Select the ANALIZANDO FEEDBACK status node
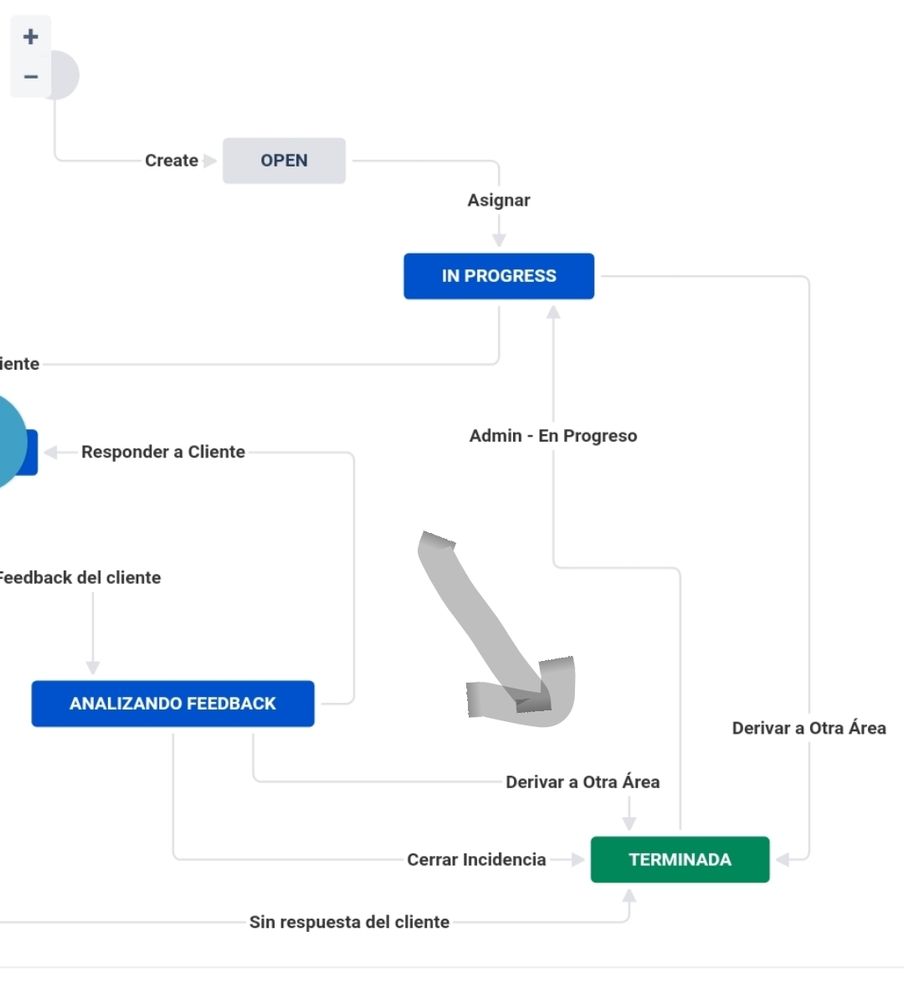904x999 pixels. [x=173, y=703]
